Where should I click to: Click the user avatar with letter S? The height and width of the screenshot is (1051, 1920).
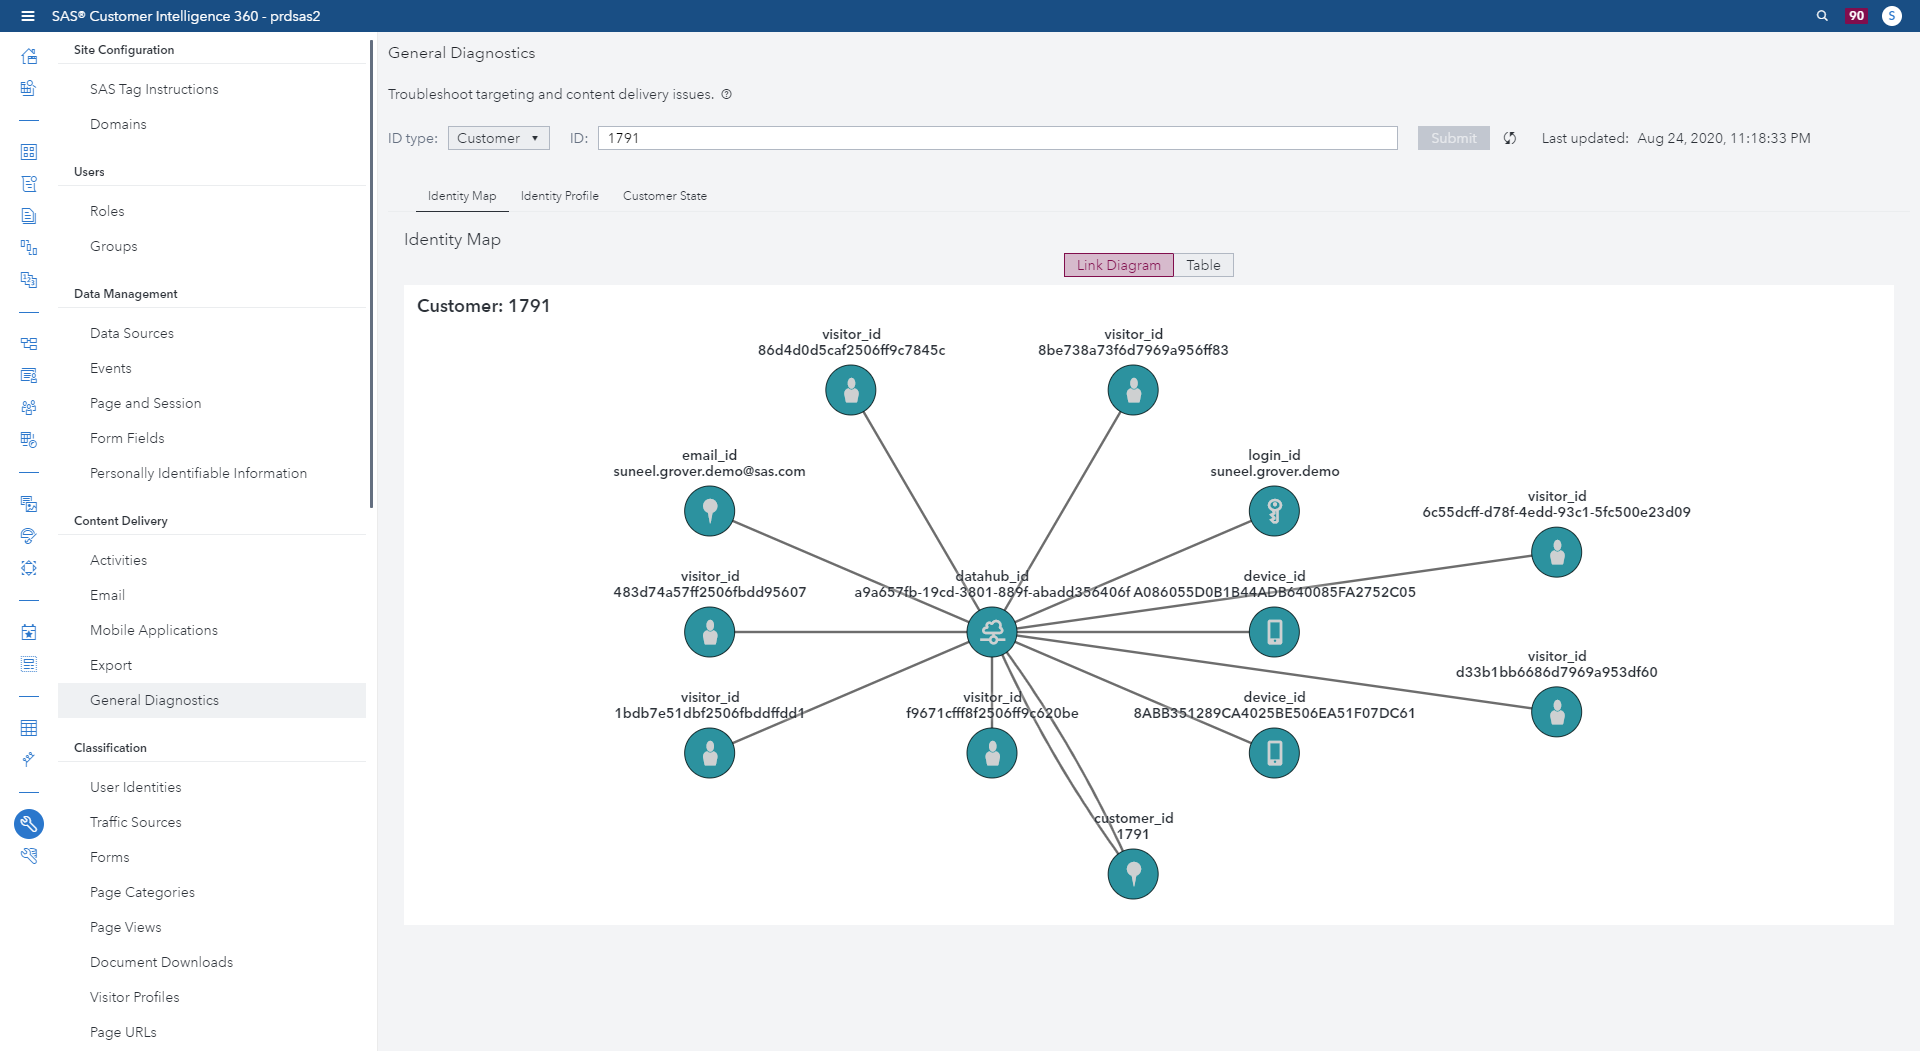[1892, 15]
